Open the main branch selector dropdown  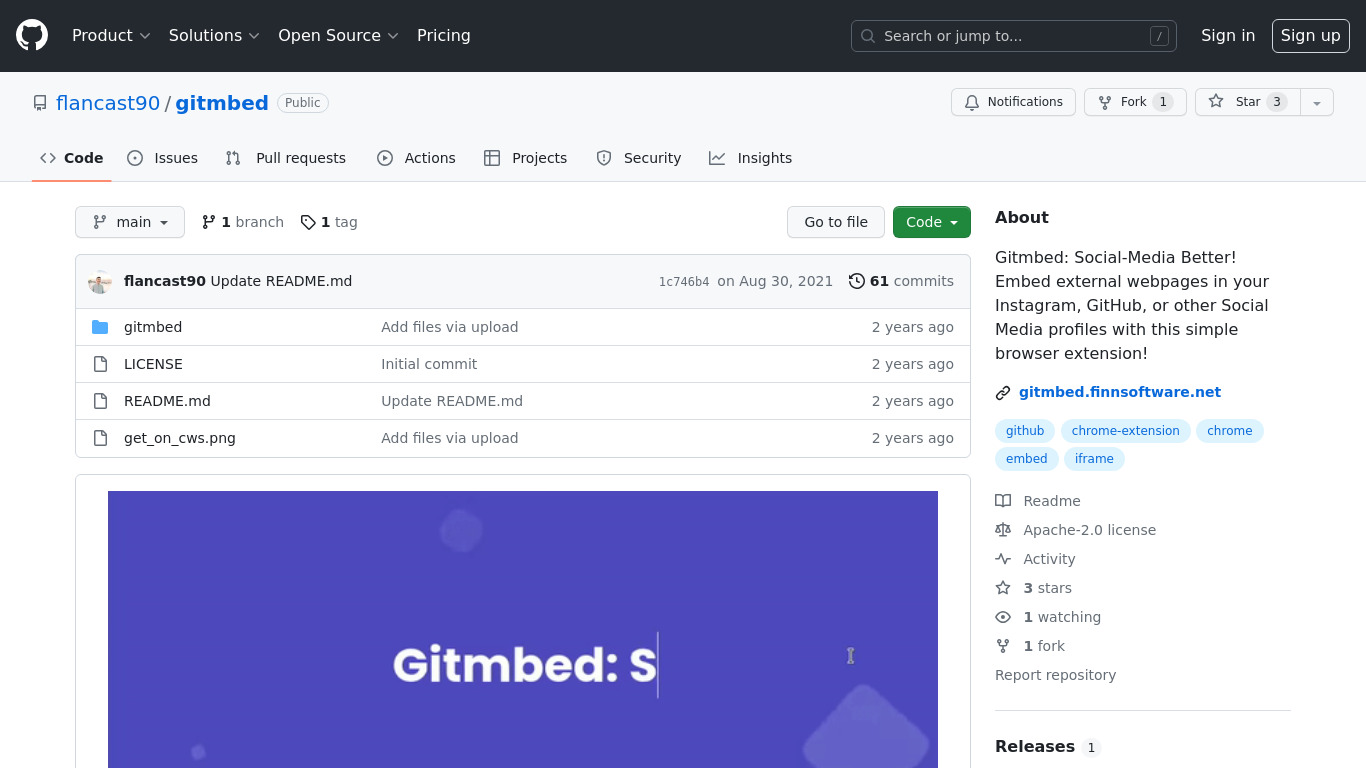click(x=130, y=222)
